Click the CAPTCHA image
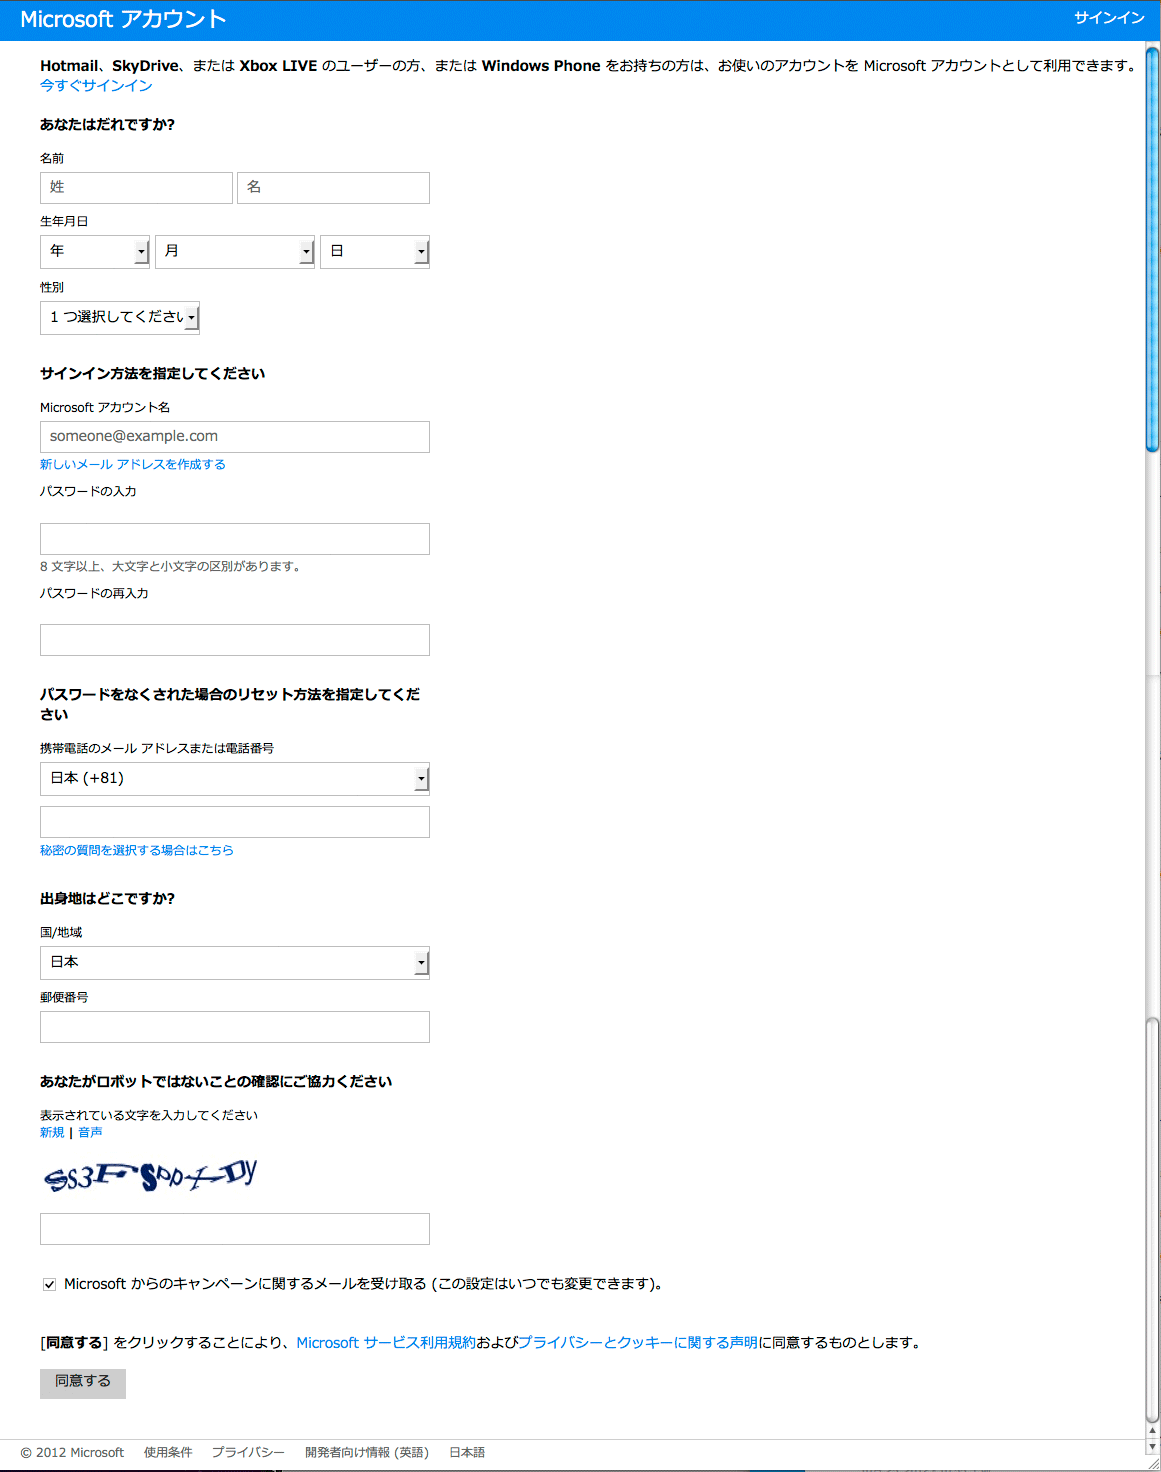 [151, 1175]
